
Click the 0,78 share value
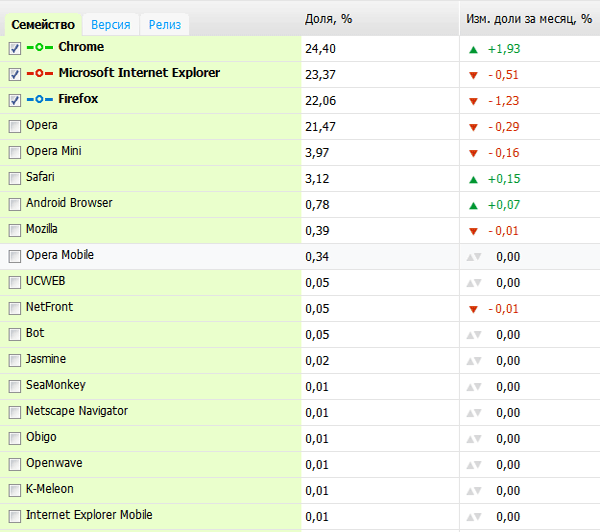[317, 205]
